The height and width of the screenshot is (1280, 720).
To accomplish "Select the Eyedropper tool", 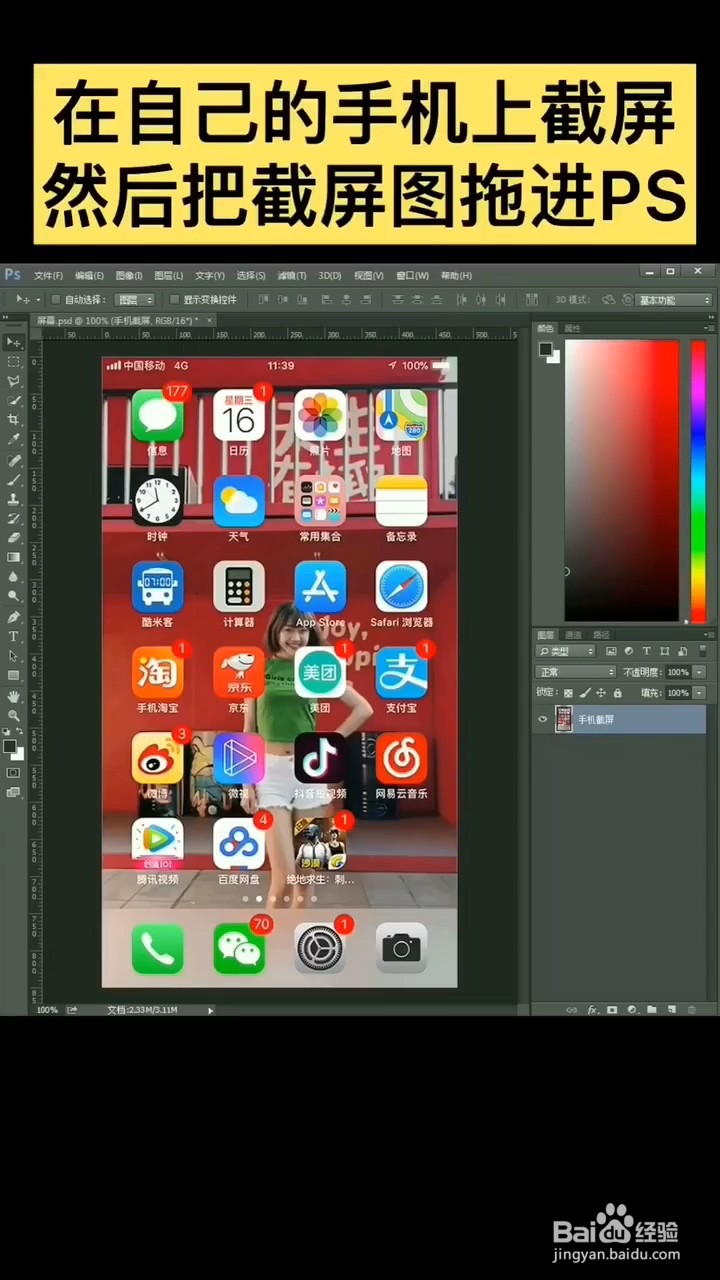I will click(x=14, y=440).
